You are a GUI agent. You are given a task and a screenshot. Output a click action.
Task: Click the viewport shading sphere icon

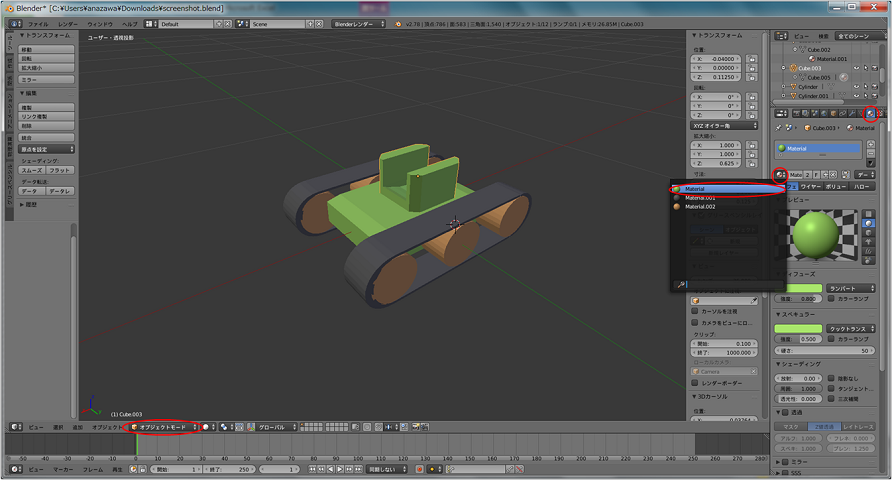pyautogui.click(x=207, y=427)
